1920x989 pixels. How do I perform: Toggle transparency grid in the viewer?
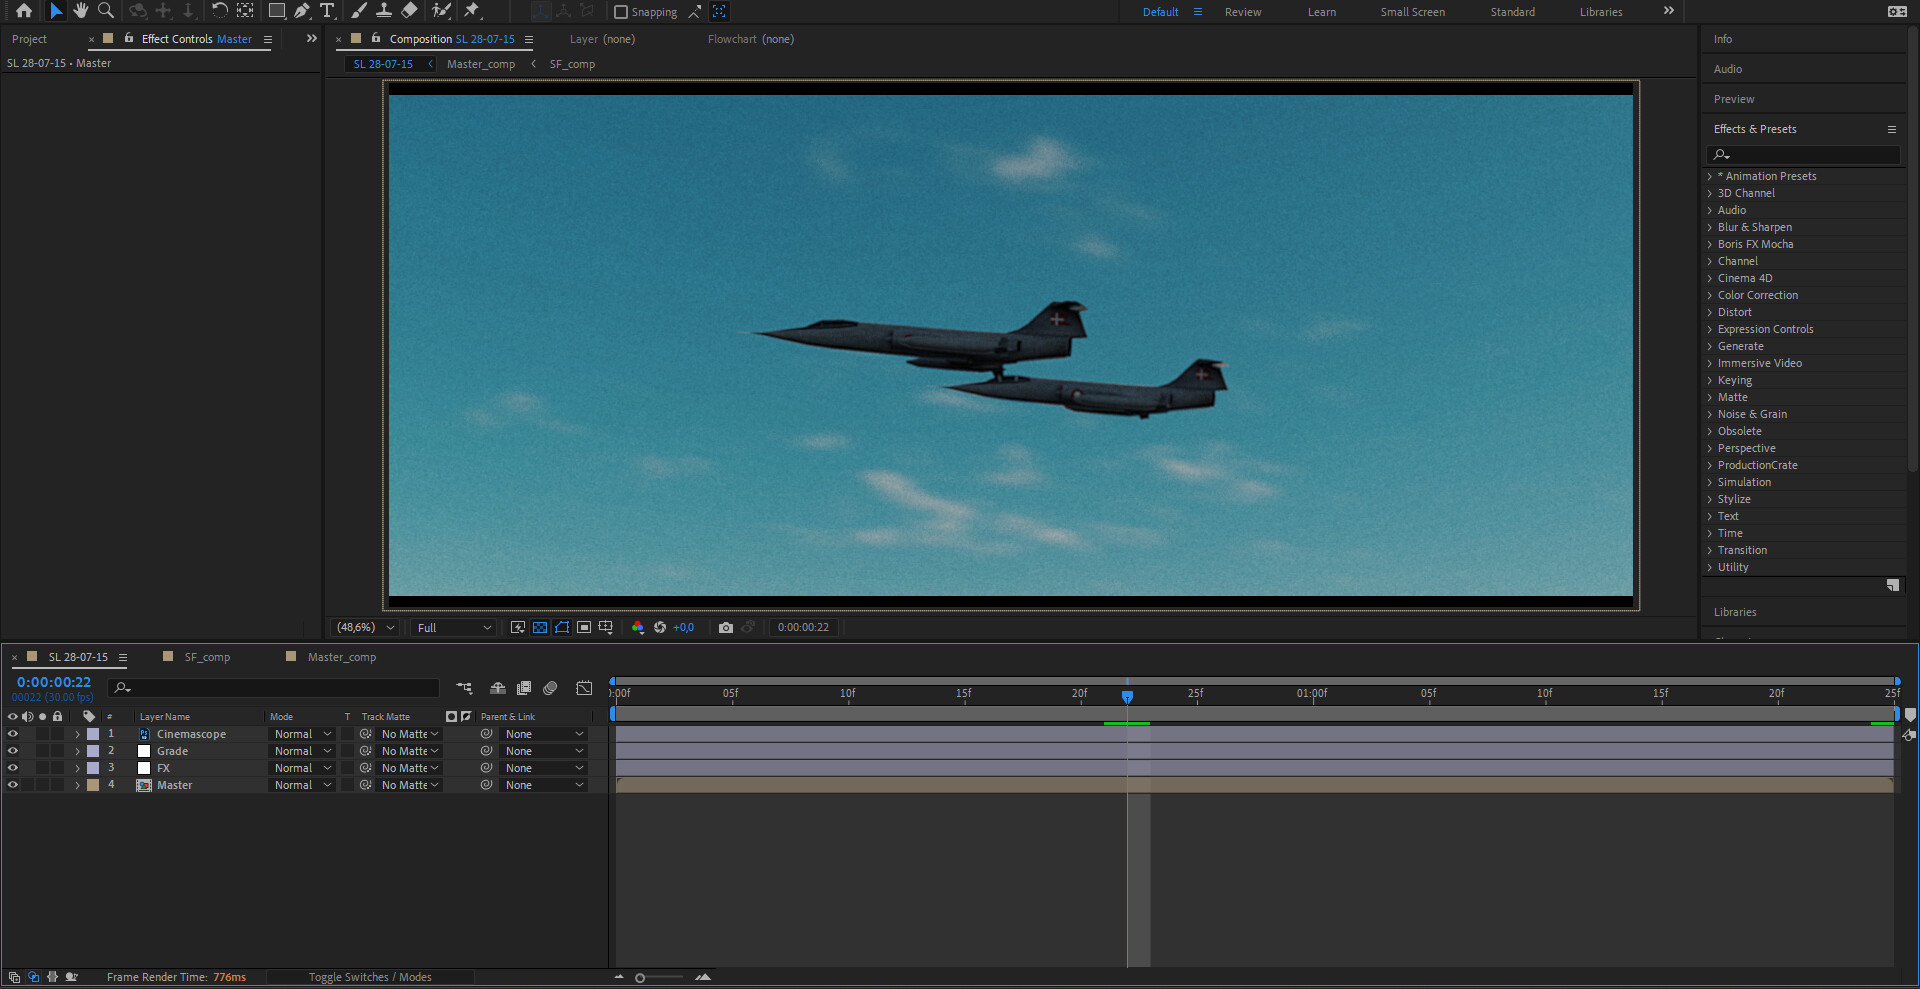[540, 627]
